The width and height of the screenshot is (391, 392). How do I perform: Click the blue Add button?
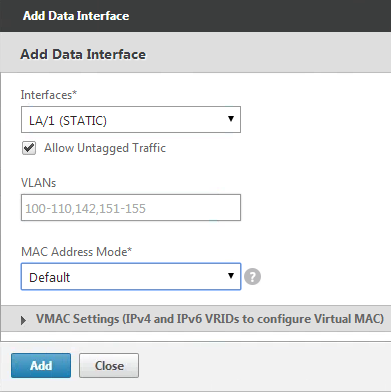coord(41,366)
